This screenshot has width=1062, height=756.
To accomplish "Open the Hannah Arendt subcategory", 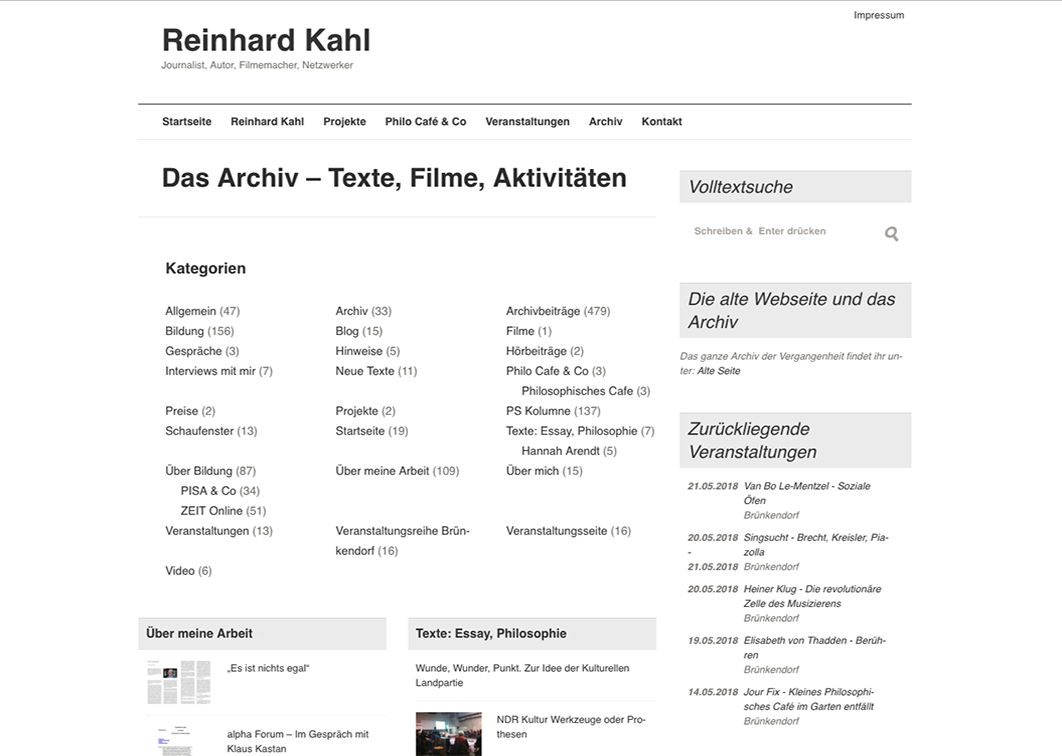I will pos(560,451).
